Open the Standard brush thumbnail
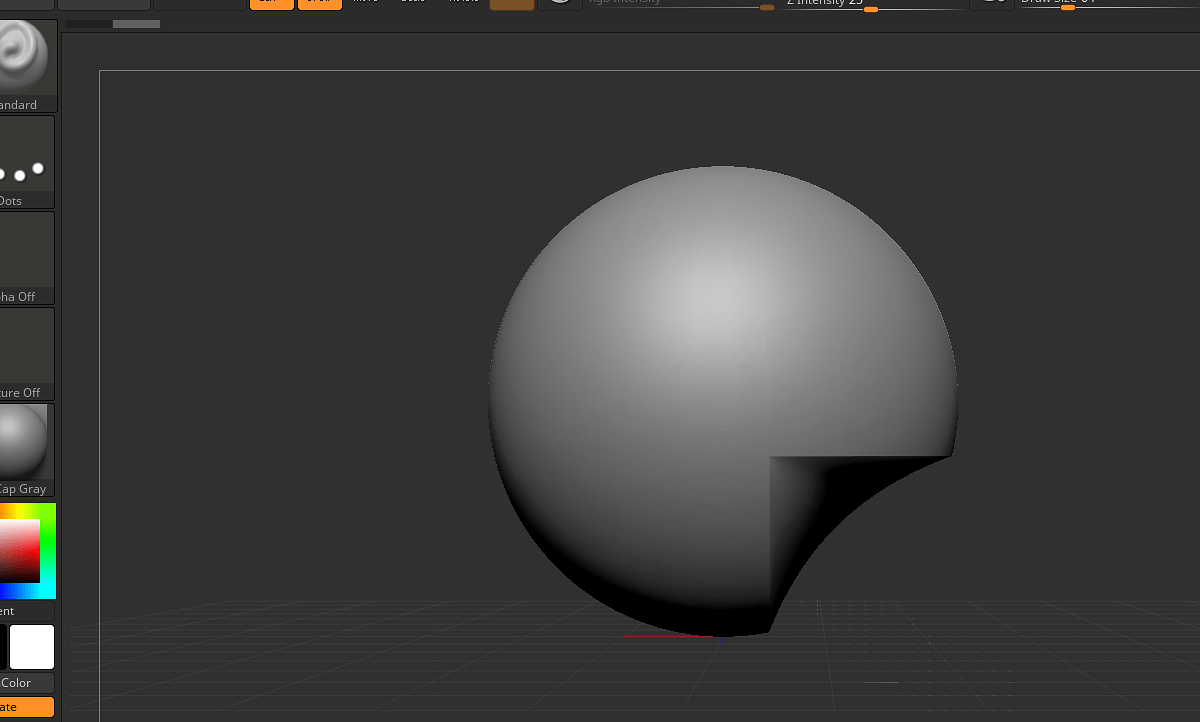The width and height of the screenshot is (1200, 722). click(26, 64)
